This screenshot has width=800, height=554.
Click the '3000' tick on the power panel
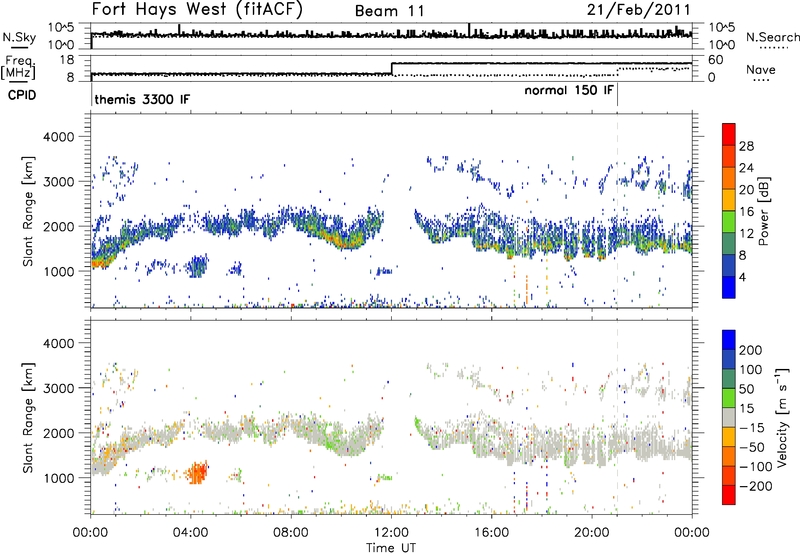coord(61,182)
